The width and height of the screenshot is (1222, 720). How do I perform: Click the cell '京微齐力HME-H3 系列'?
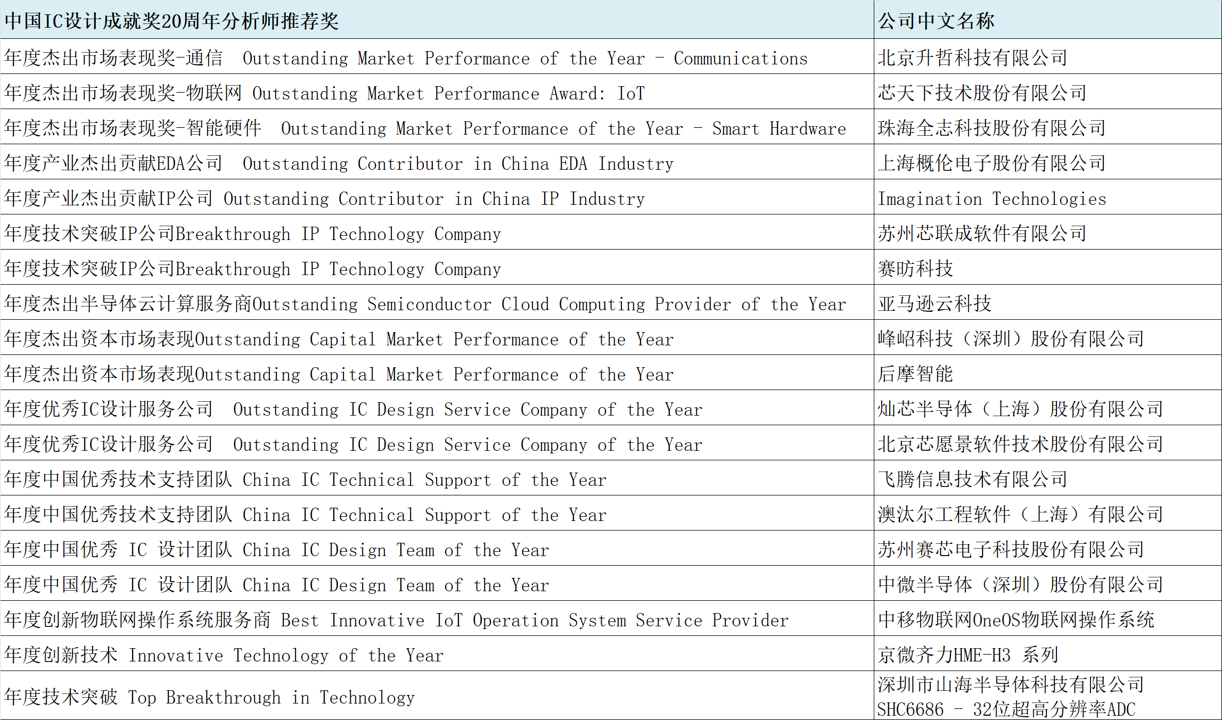tap(1047, 654)
